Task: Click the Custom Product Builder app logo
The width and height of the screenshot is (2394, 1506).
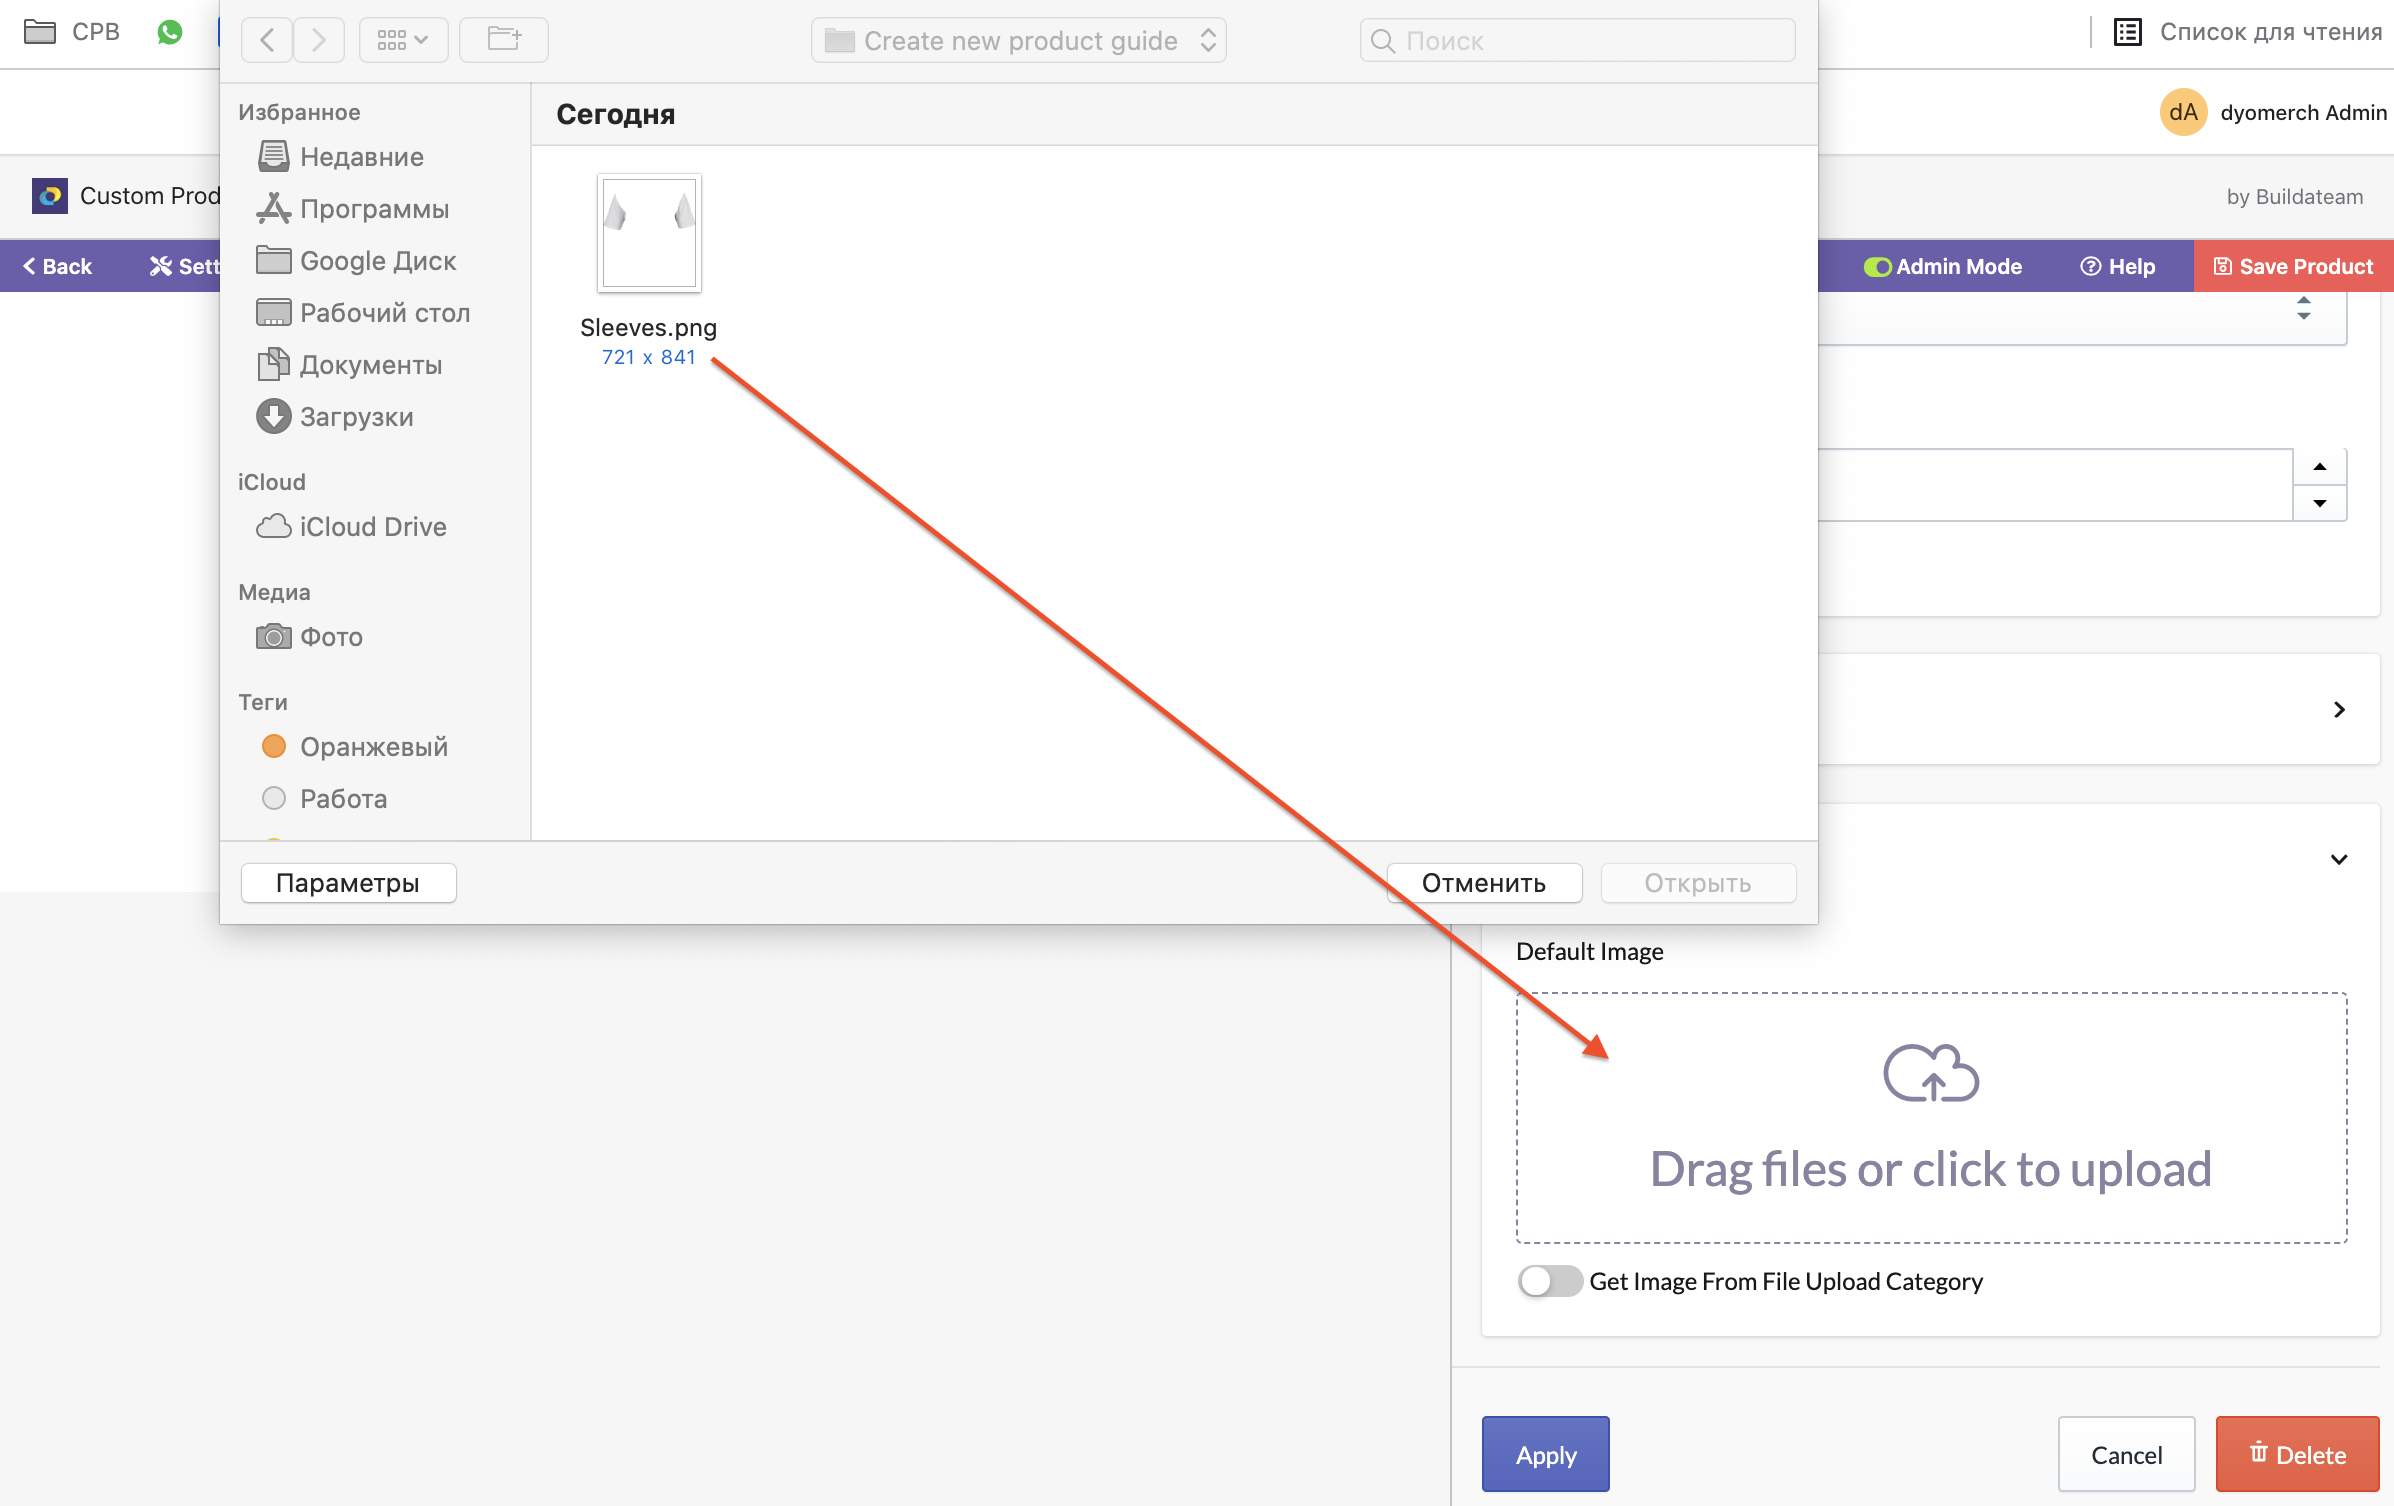Action: [50, 196]
